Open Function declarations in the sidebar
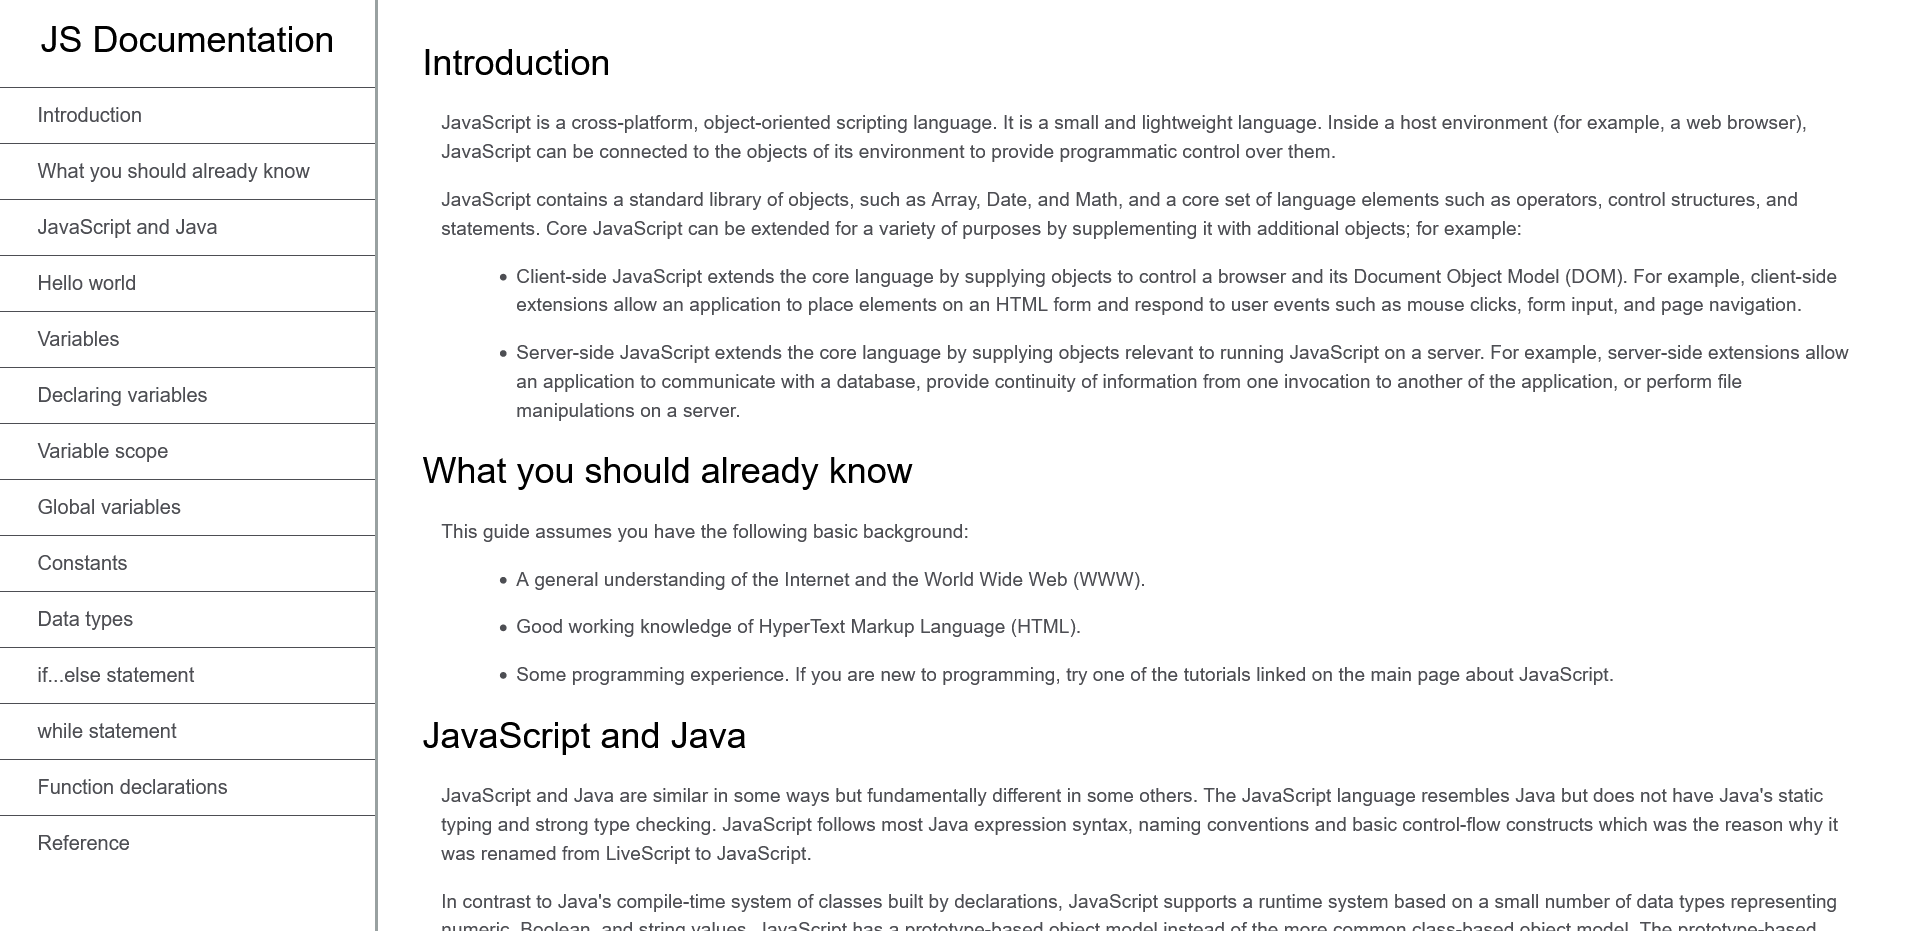Viewport: 1906px width, 931px height. pos(132,787)
